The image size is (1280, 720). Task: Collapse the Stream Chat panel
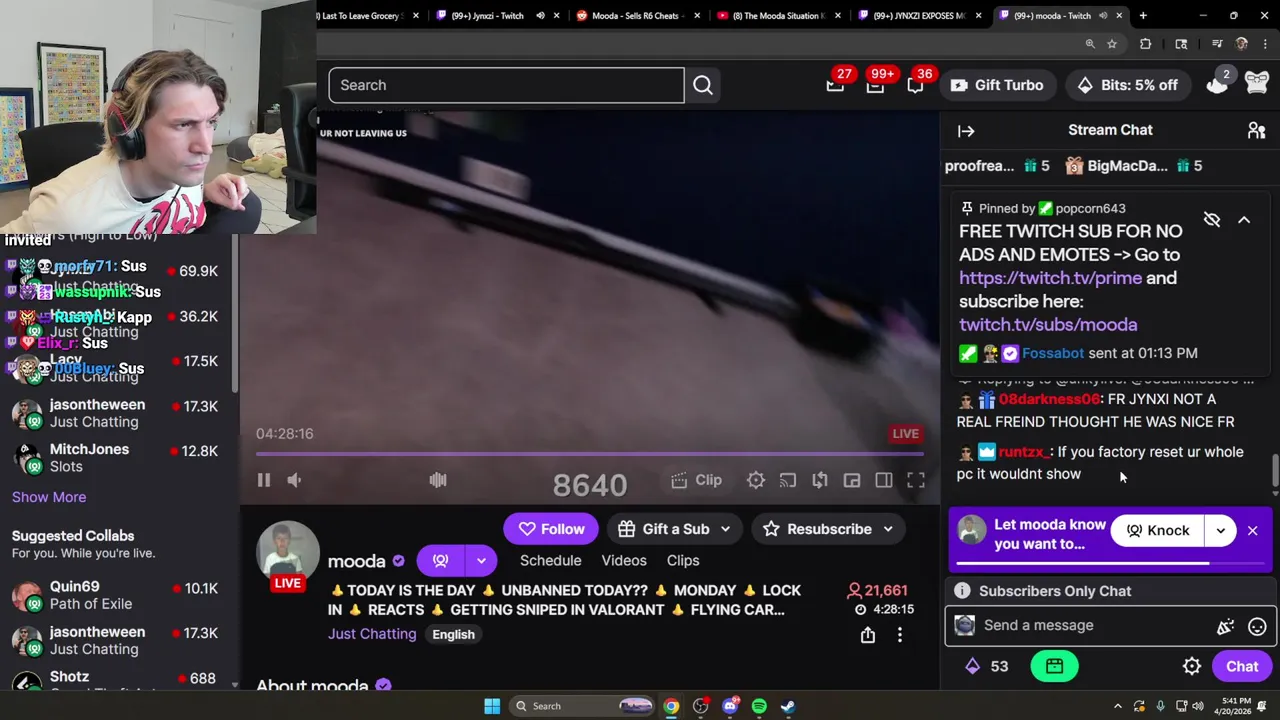(x=966, y=130)
